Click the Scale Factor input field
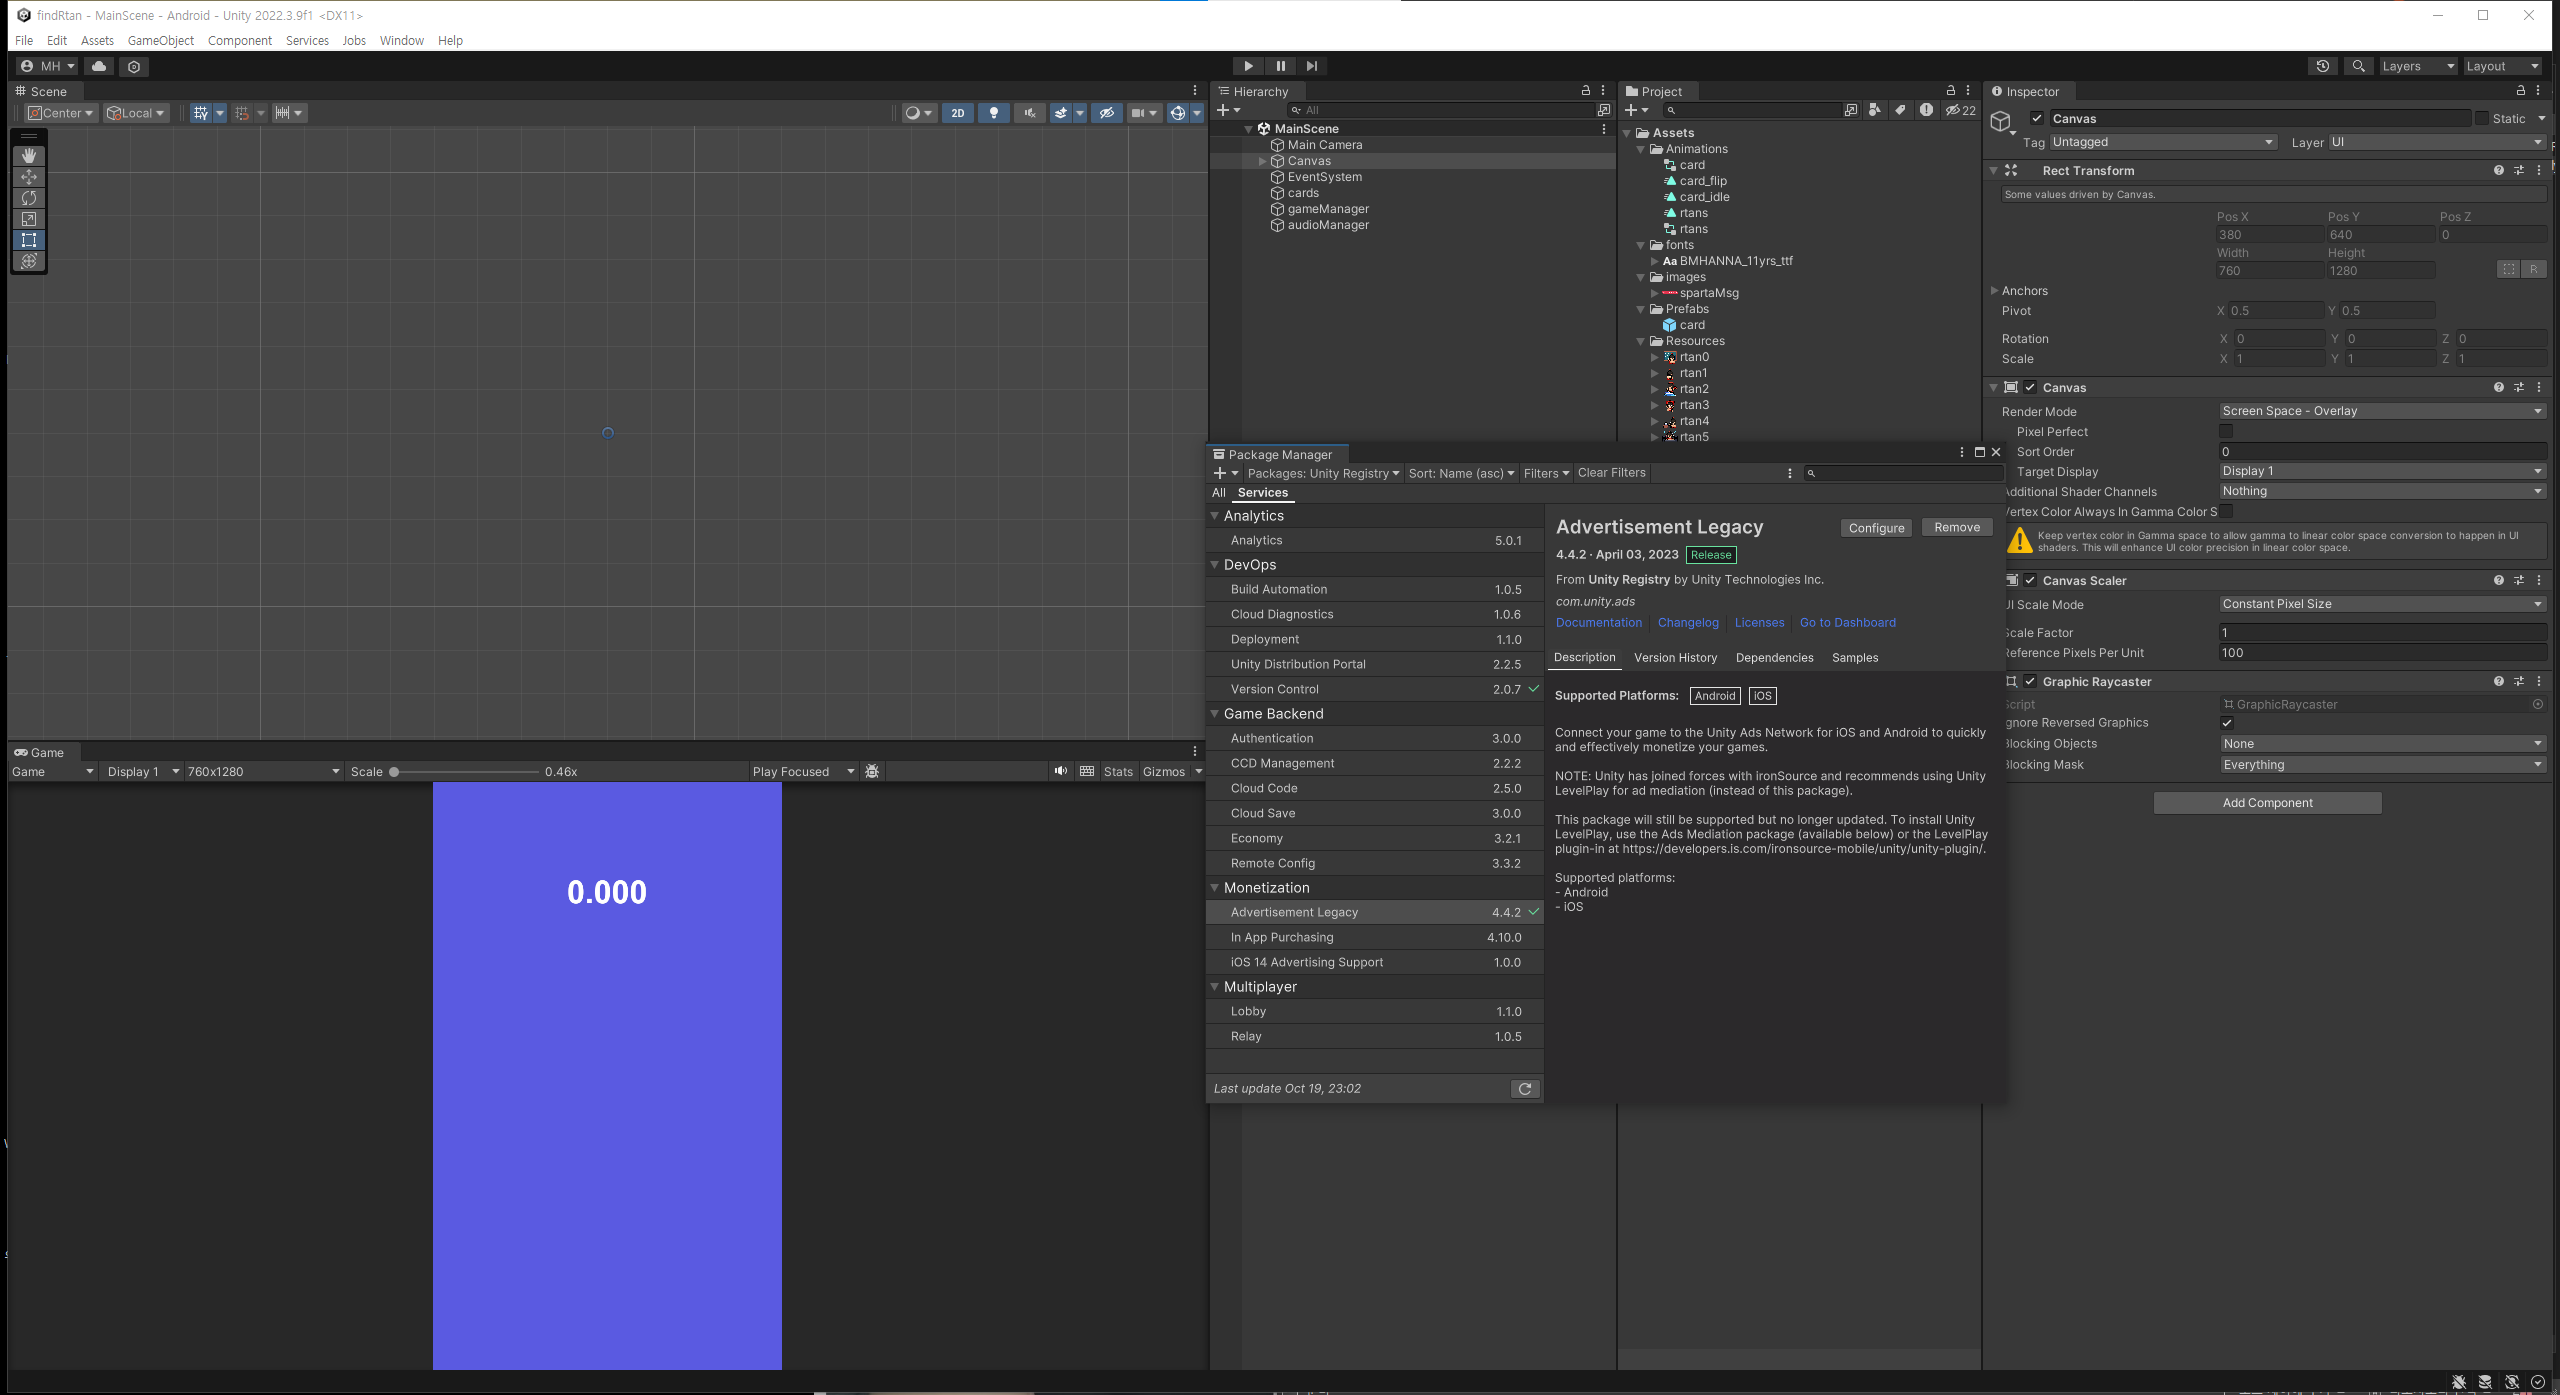 (x=2382, y=632)
